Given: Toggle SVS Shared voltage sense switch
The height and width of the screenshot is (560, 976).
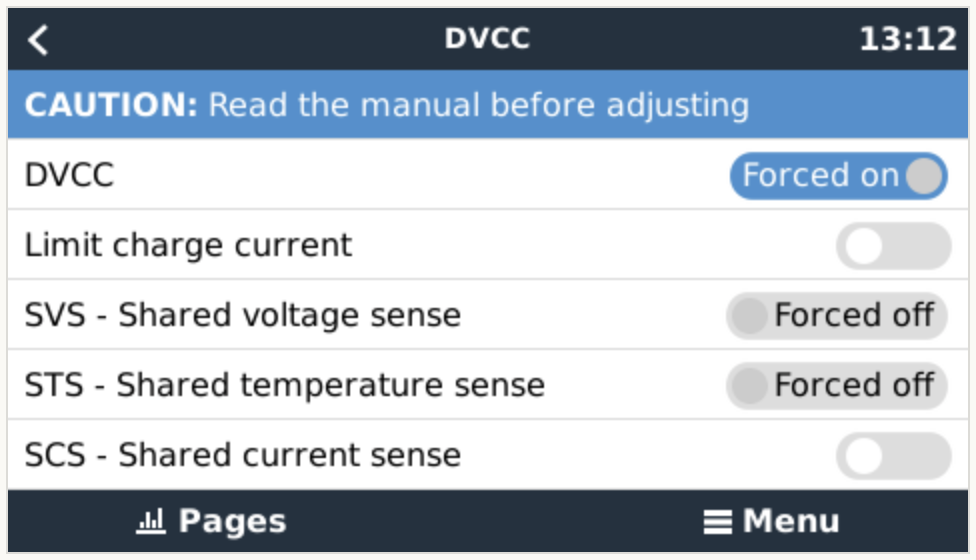Looking at the screenshot, I should point(836,316).
